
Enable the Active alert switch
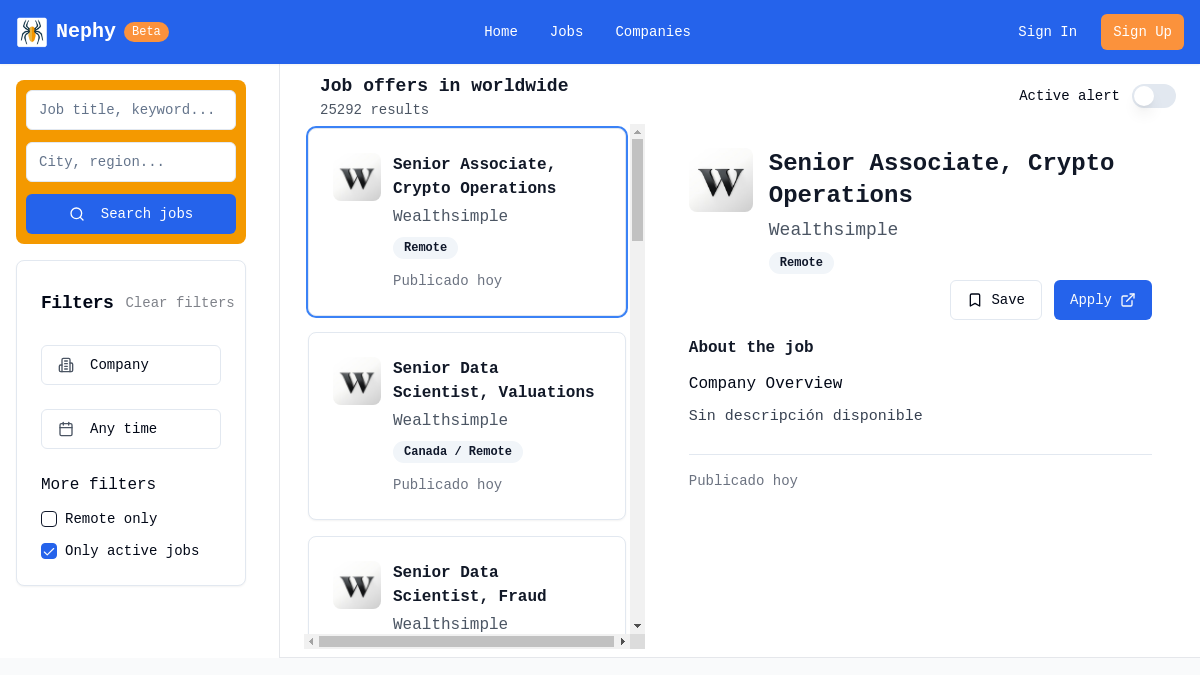coord(1153,96)
